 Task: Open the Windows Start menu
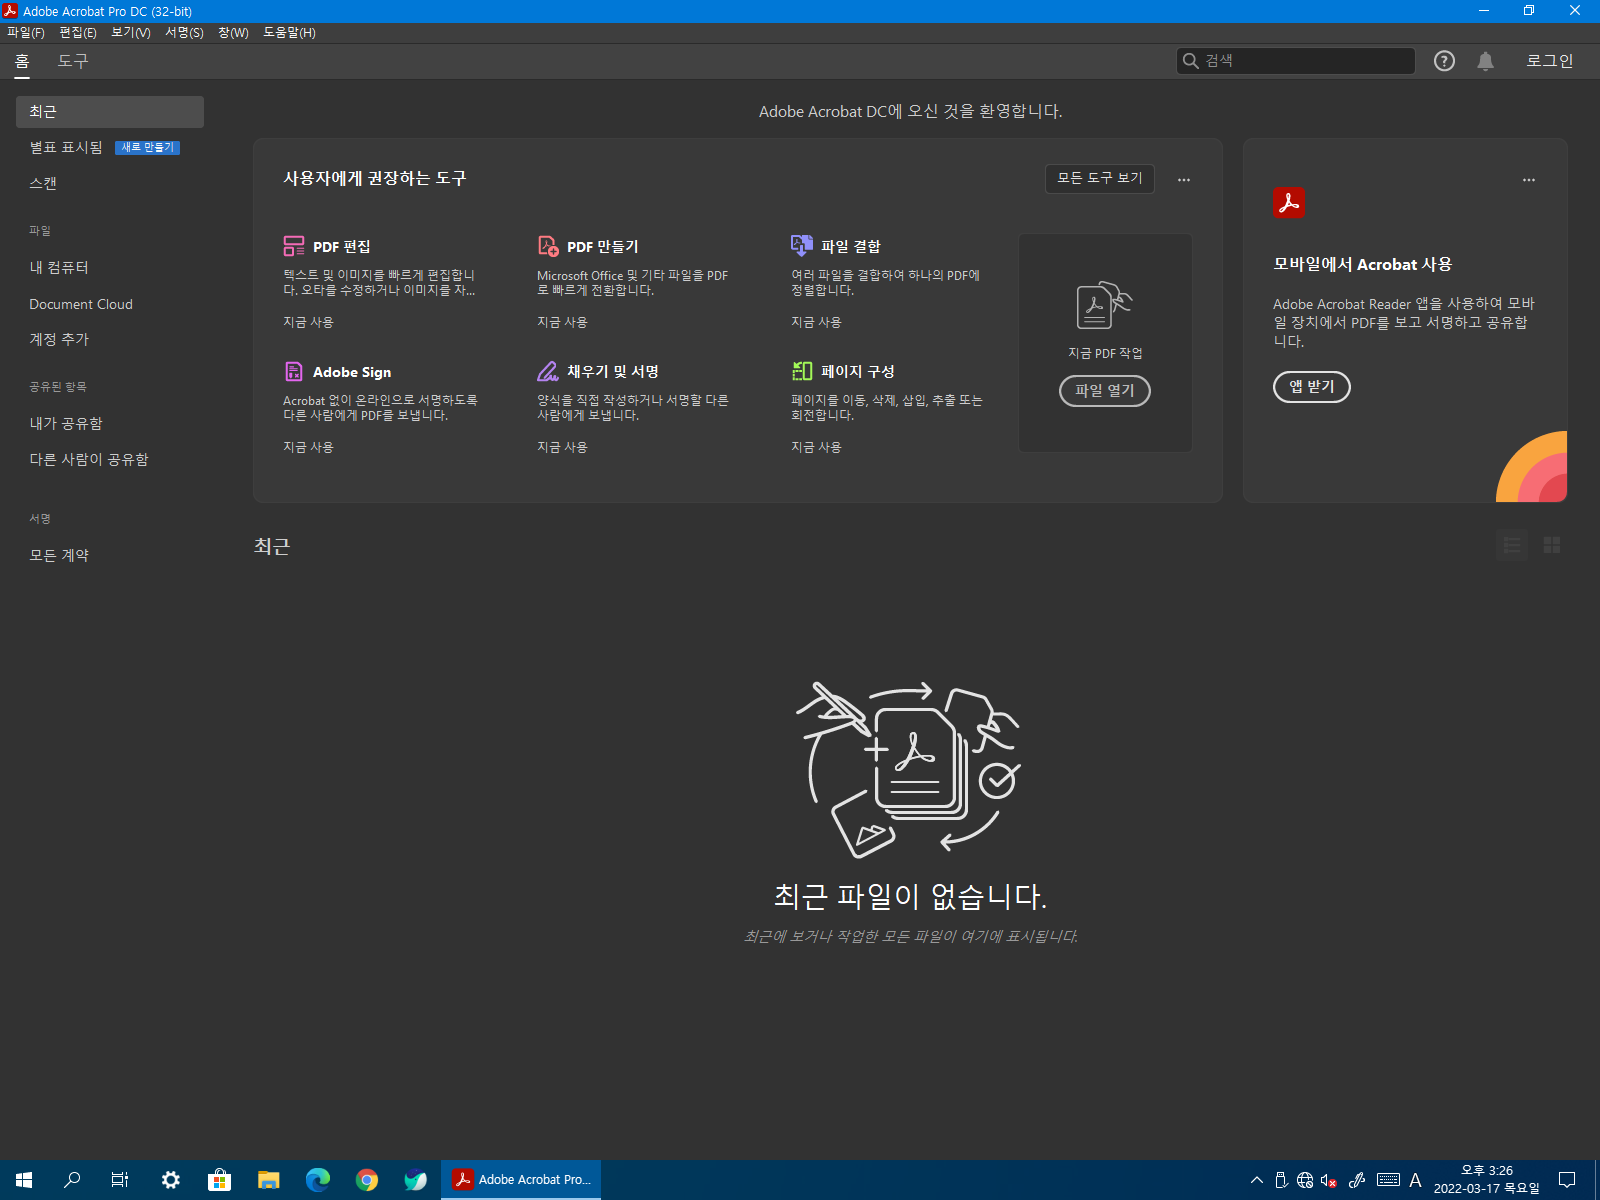(x=24, y=1180)
